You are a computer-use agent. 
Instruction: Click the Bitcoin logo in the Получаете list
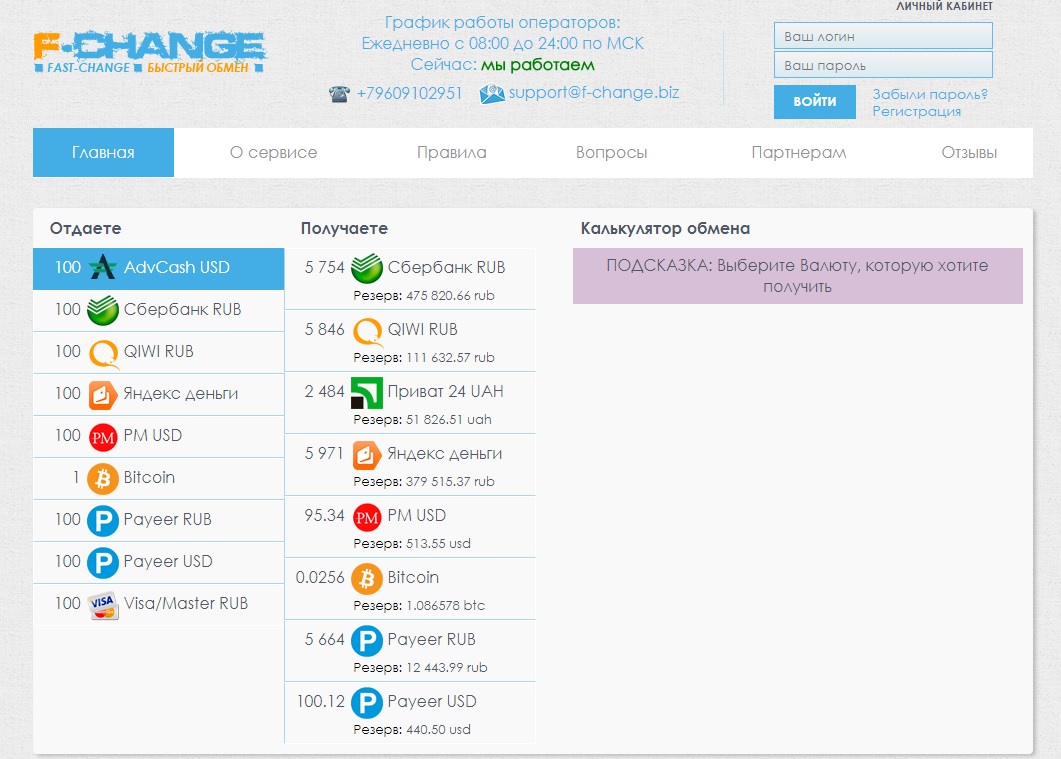[x=367, y=579]
